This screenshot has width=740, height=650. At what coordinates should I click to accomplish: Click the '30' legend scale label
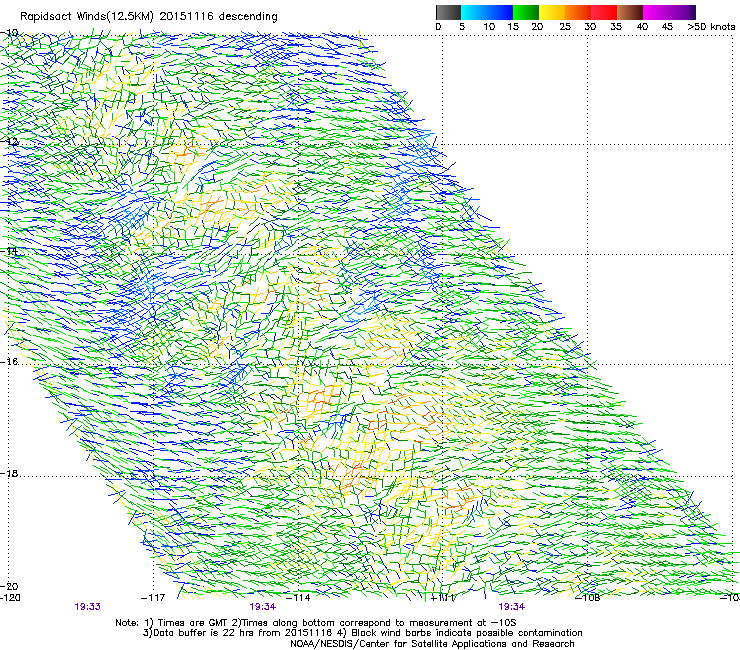click(x=590, y=26)
